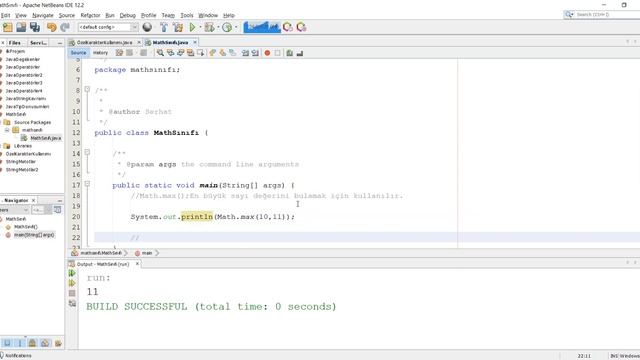Click the Re-run green icon in Output
Screen dimensions: 640x360
click(x=72, y=273)
